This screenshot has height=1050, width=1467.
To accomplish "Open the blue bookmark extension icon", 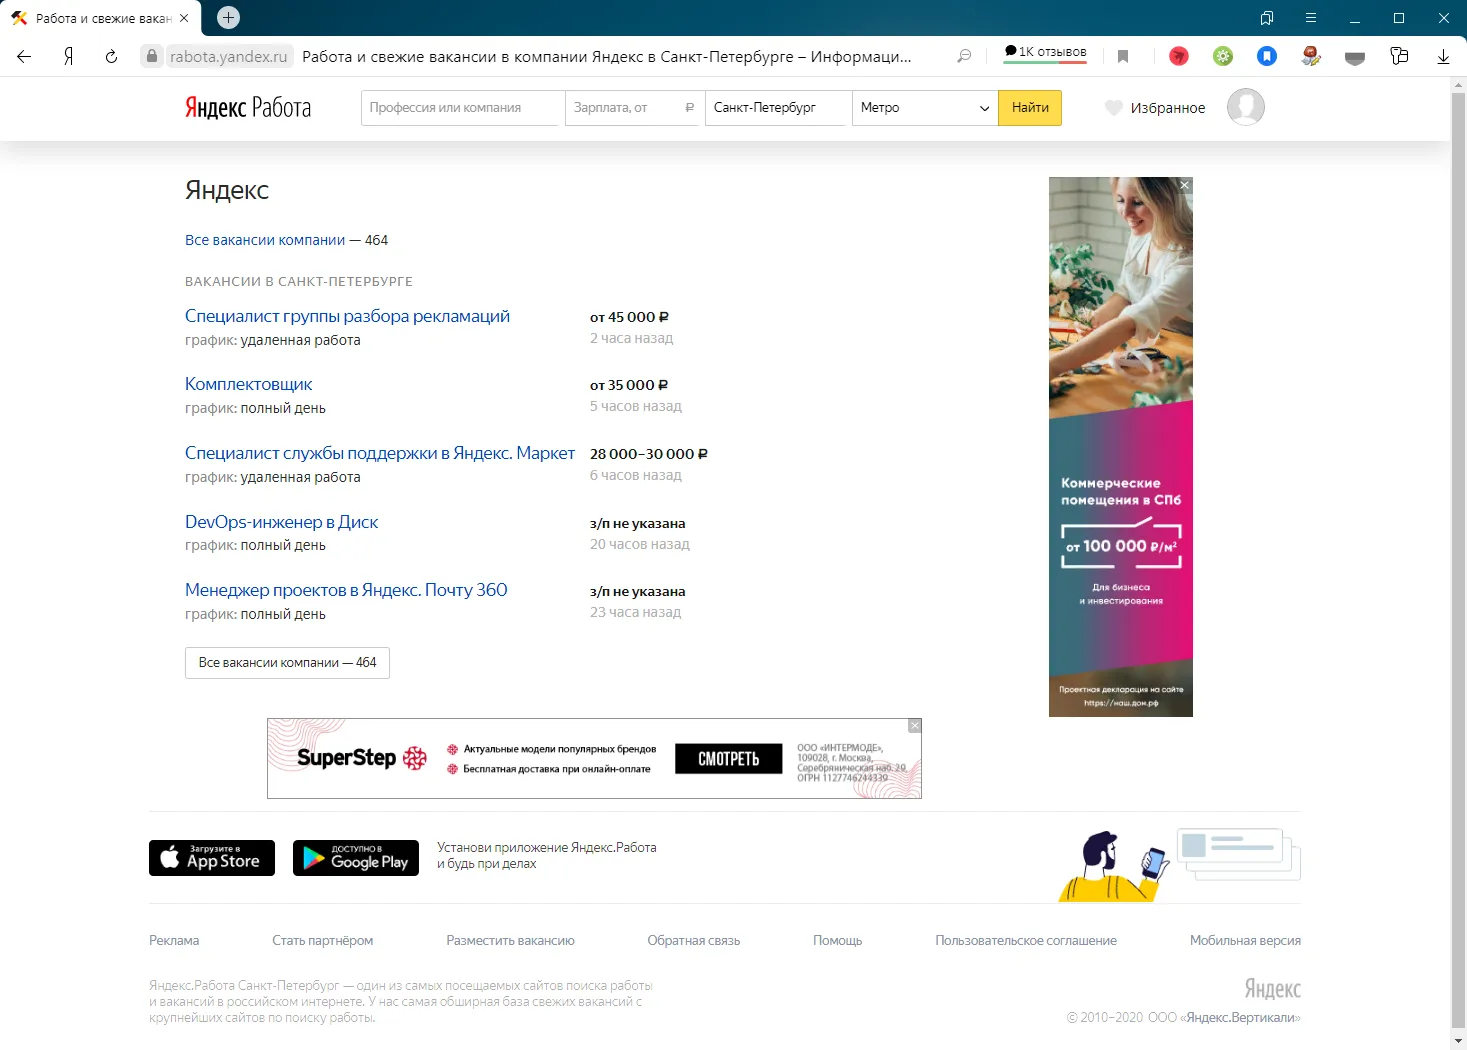I will 1267,56.
